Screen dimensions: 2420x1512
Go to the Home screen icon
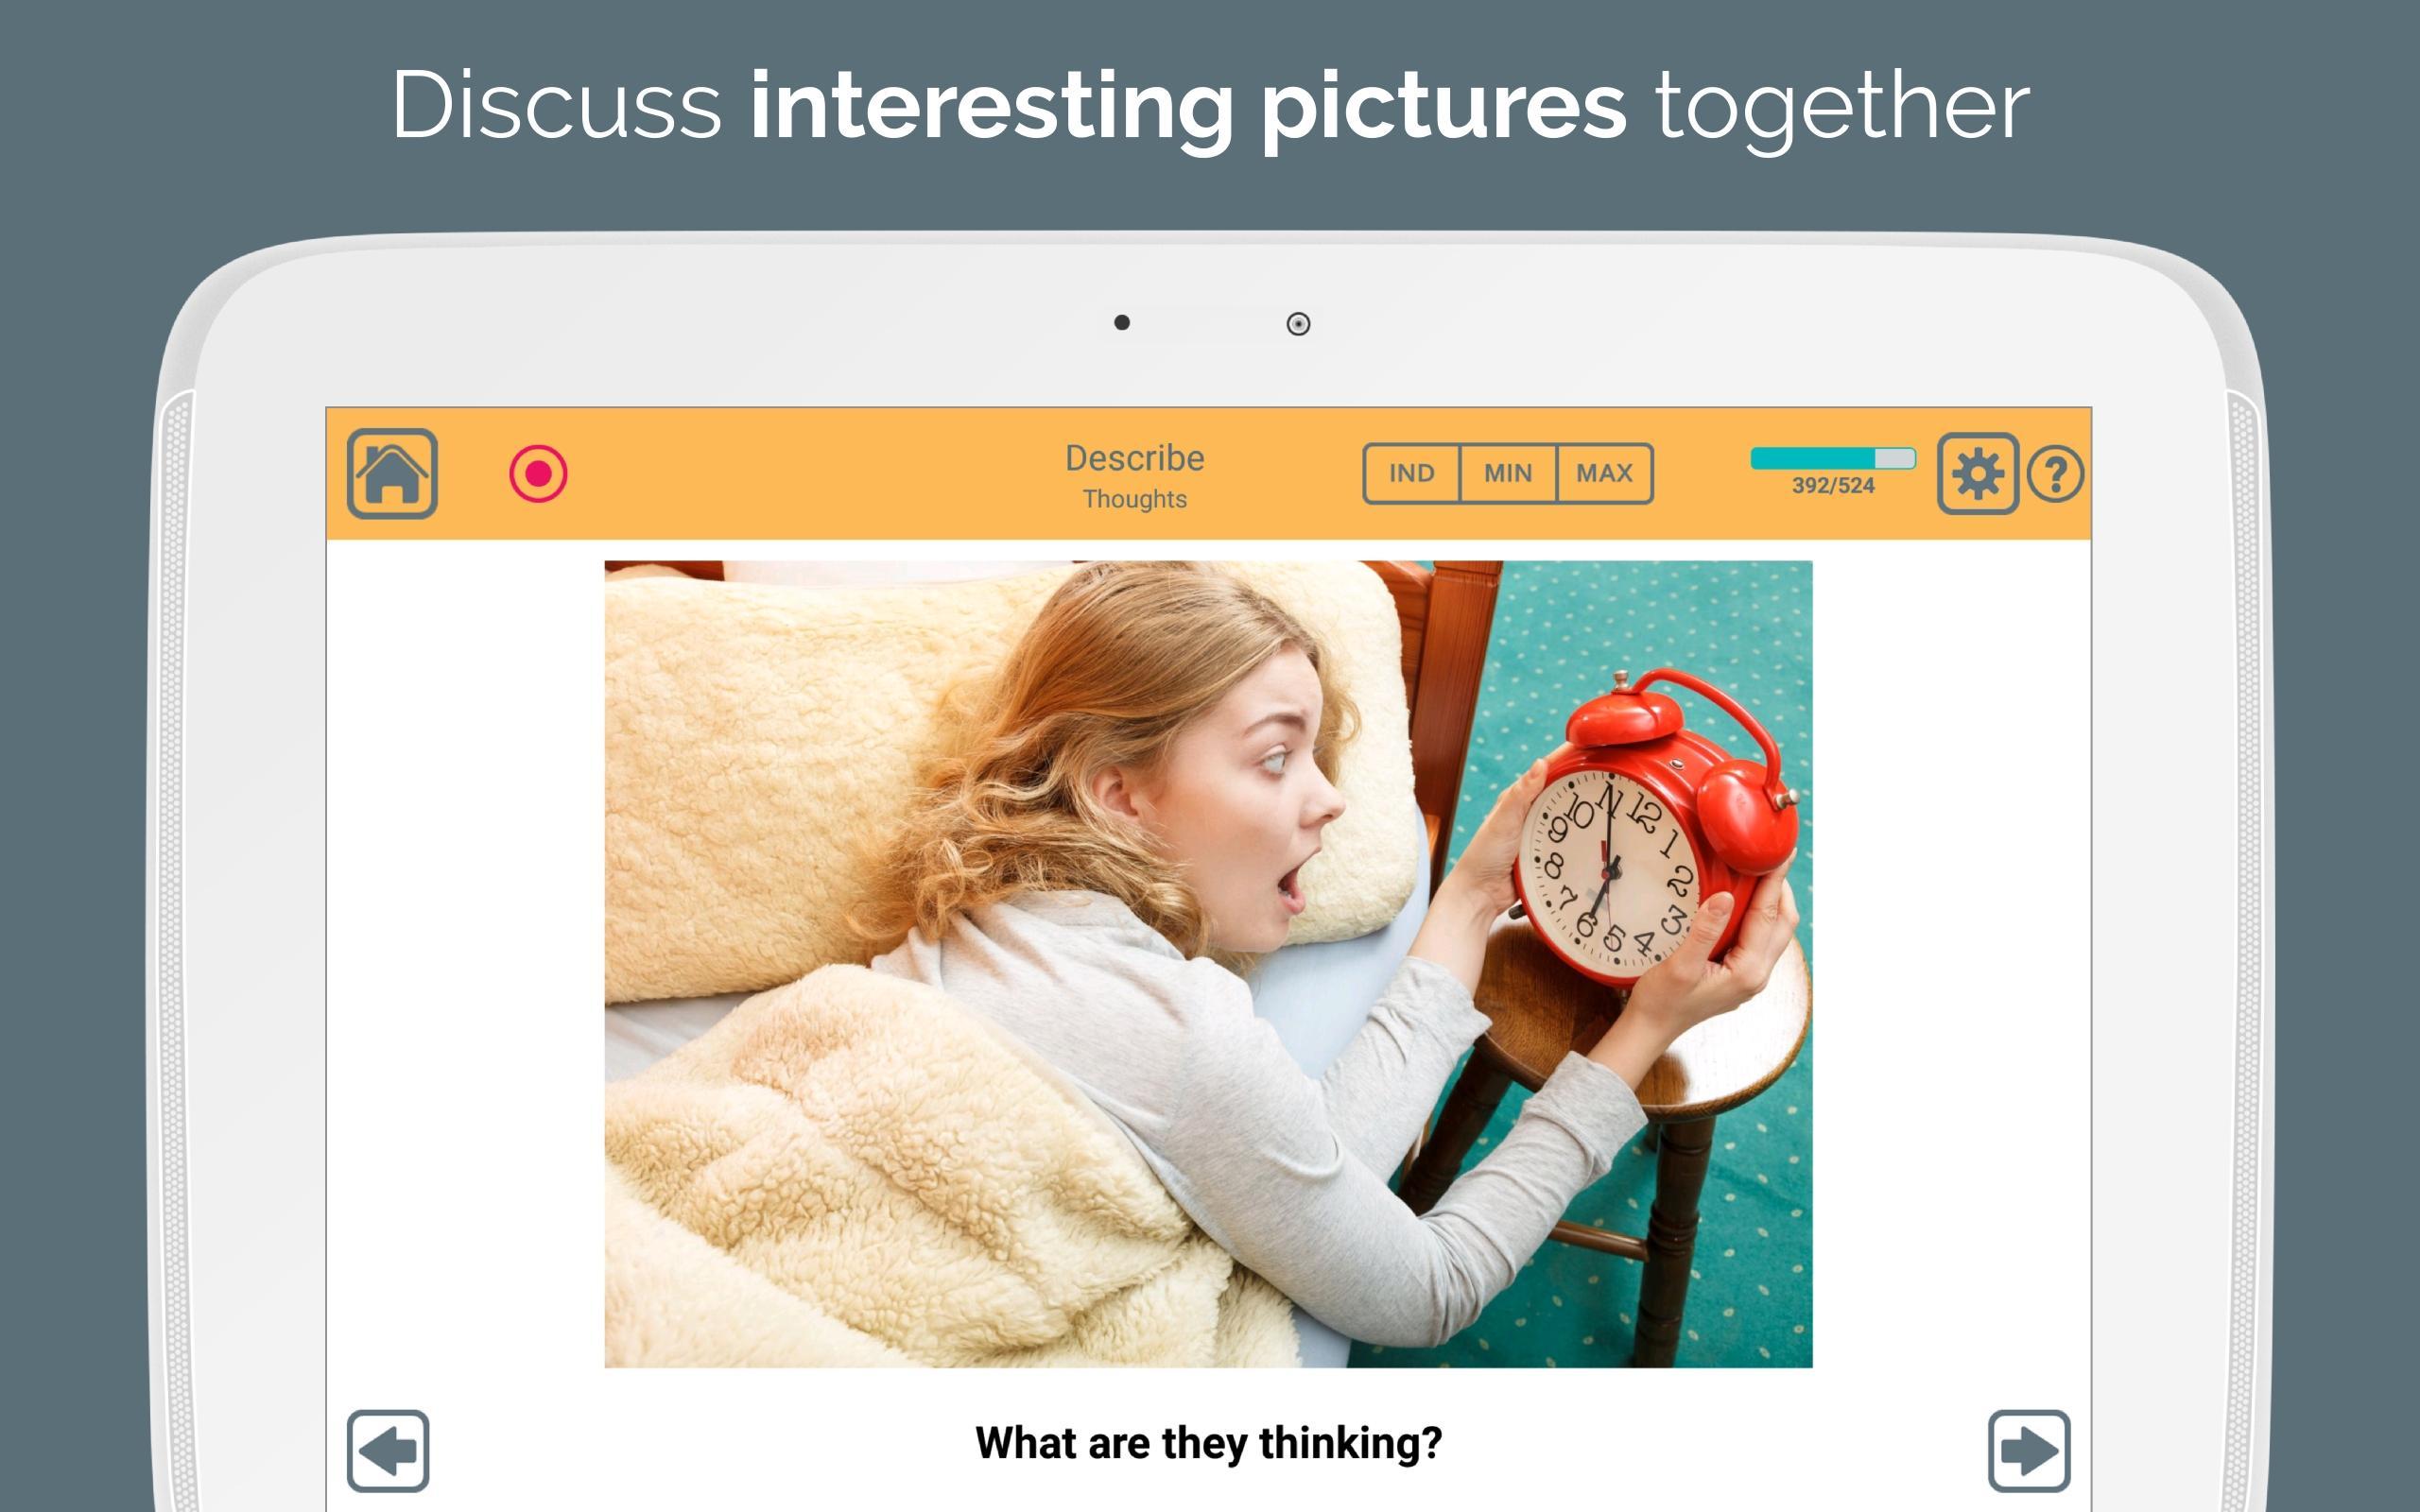[392, 473]
